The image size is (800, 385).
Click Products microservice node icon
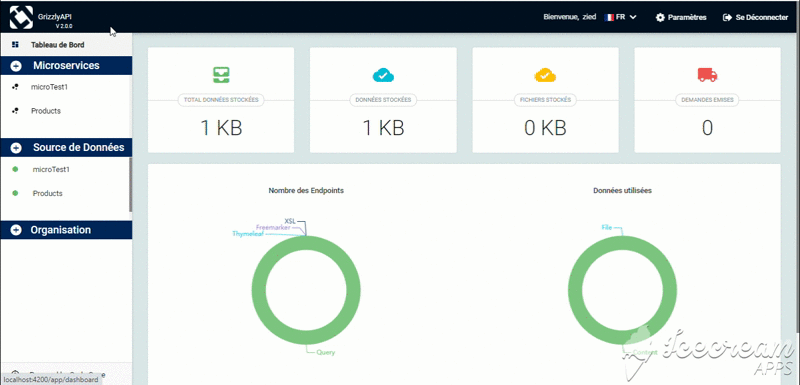pos(15,111)
